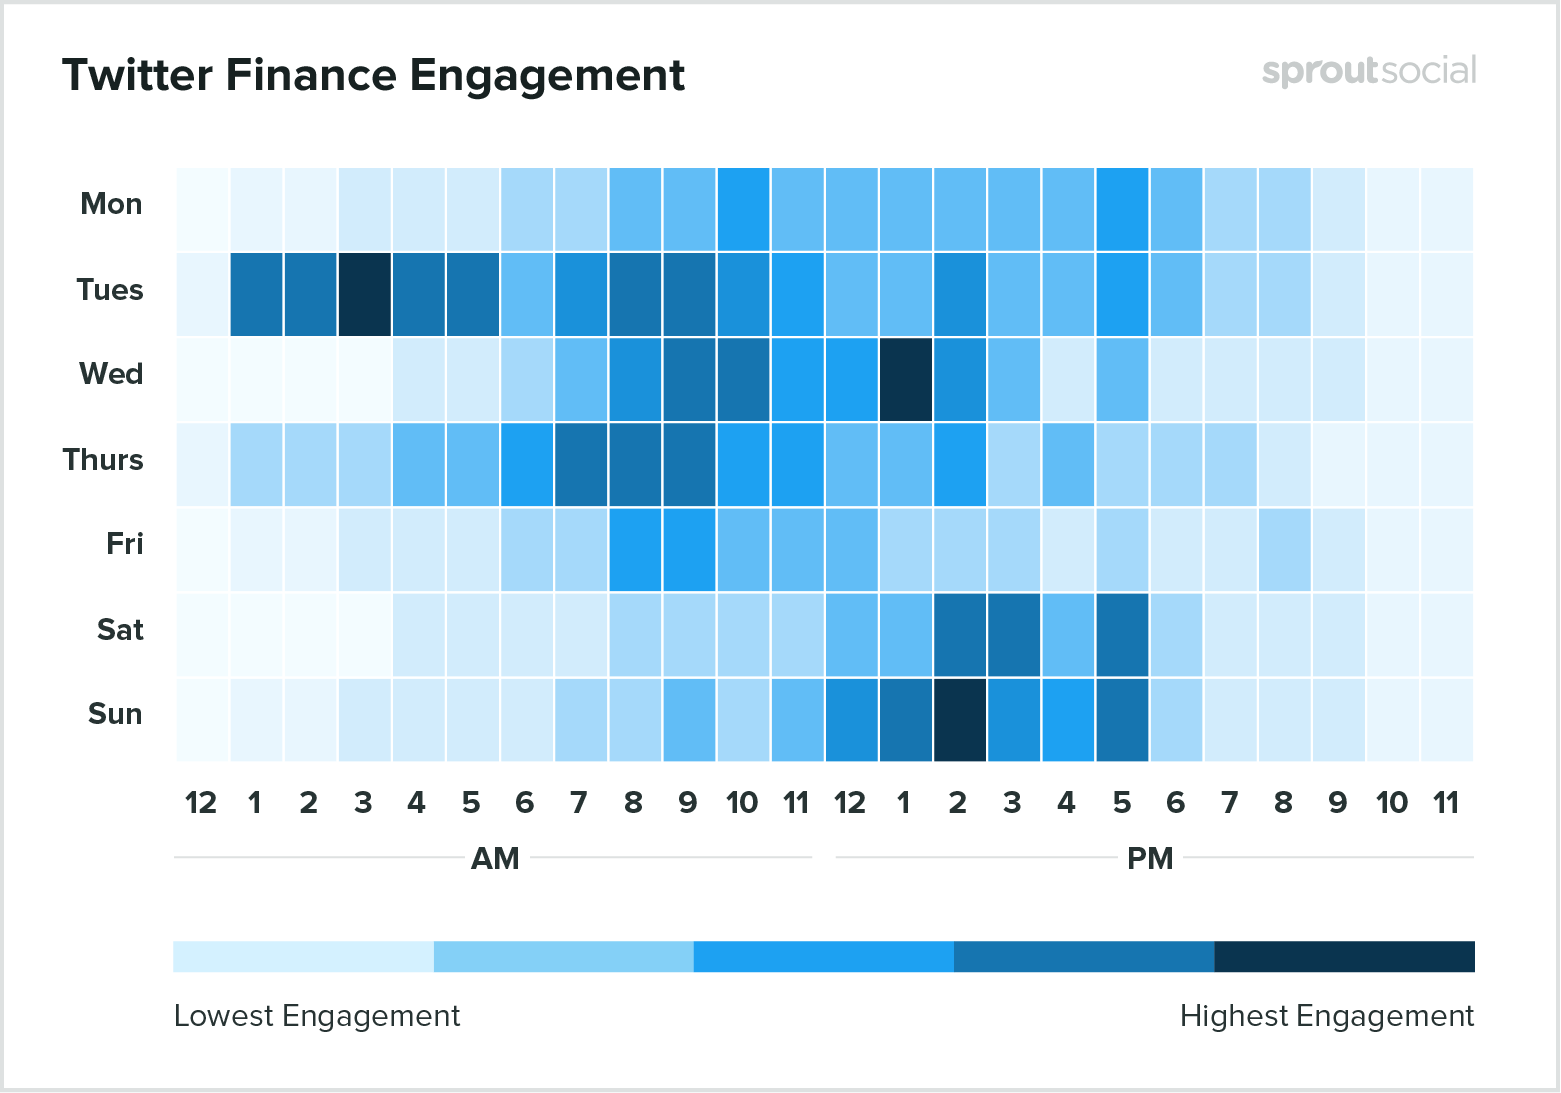Pick the middle bright-blue legend swatch
Screen dimensions: 1561x1093
tap(823, 956)
